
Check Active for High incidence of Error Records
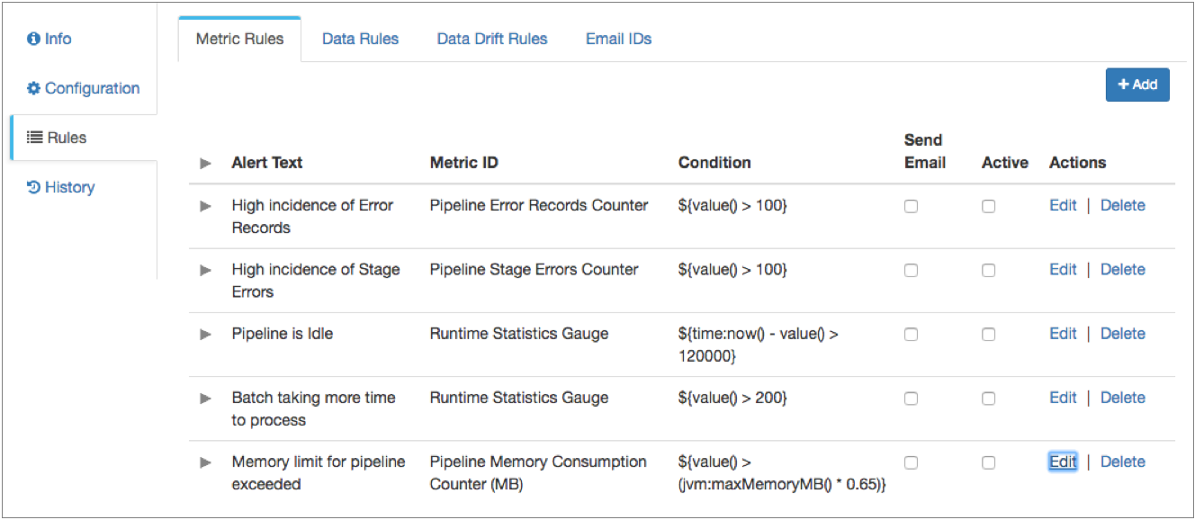pyautogui.click(x=988, y=207)
